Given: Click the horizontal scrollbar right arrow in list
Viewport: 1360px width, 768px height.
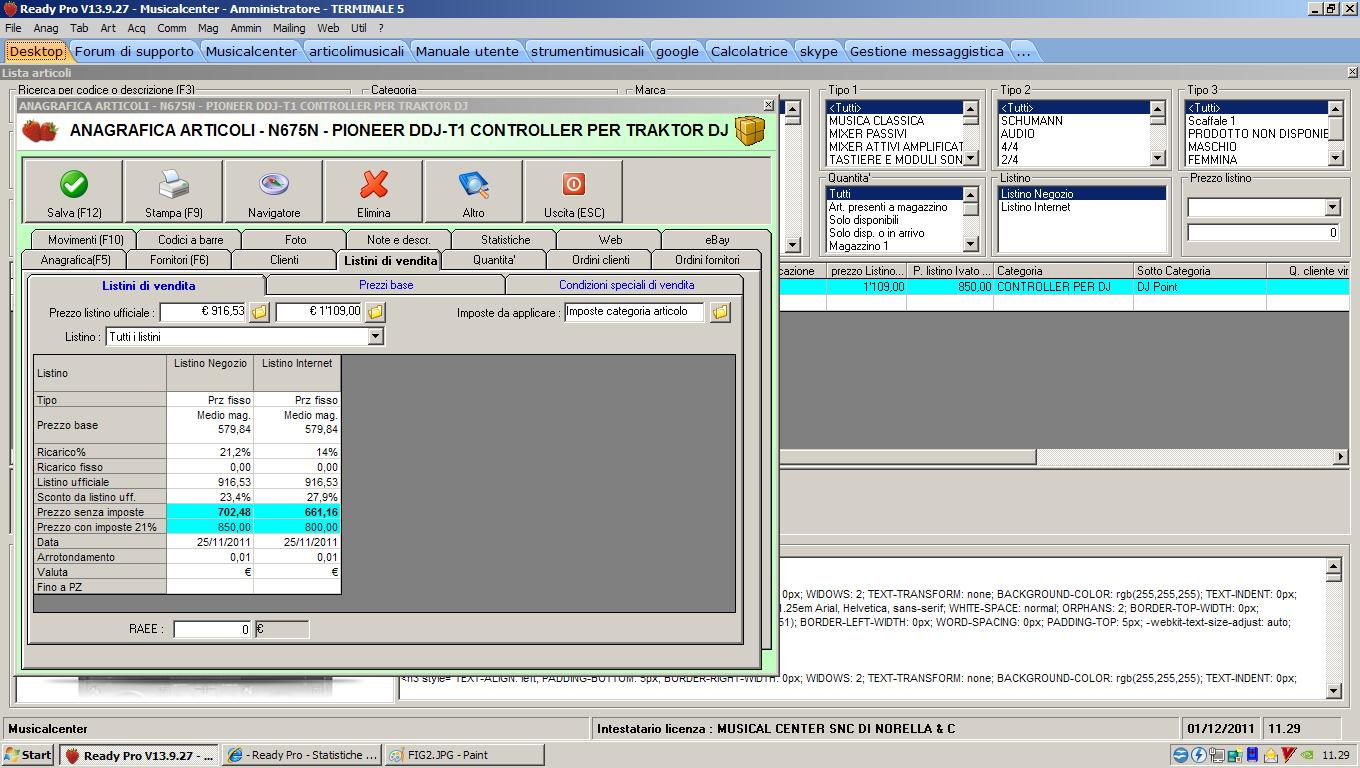Looking at the screenshot, I should pyautogui.click(x=1341, y=457).
